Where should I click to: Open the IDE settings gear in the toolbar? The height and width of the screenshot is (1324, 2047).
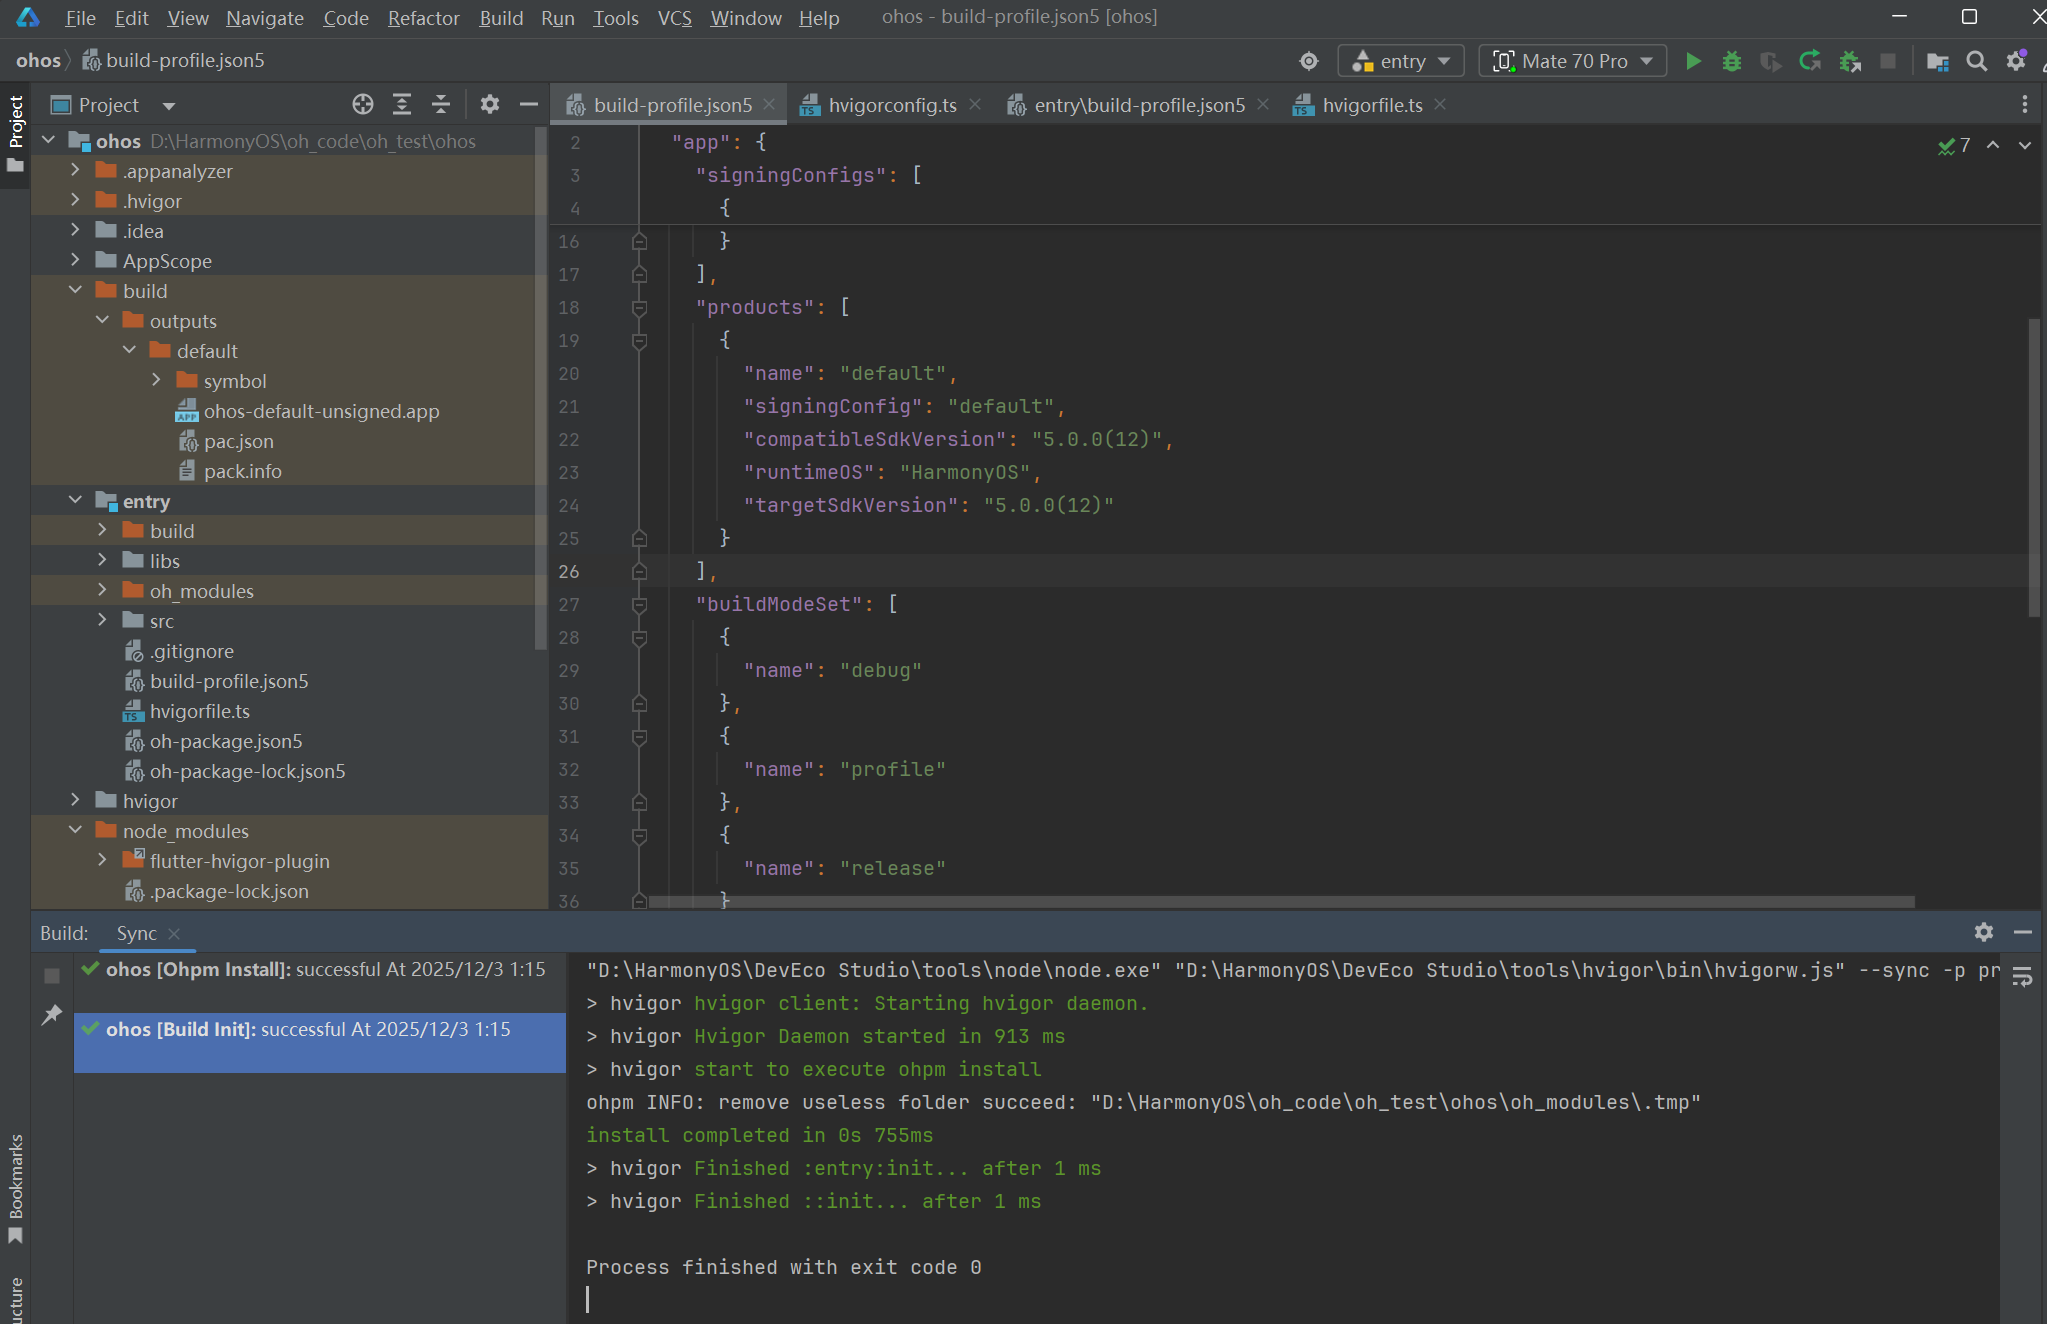click(x=2016, y=61)
